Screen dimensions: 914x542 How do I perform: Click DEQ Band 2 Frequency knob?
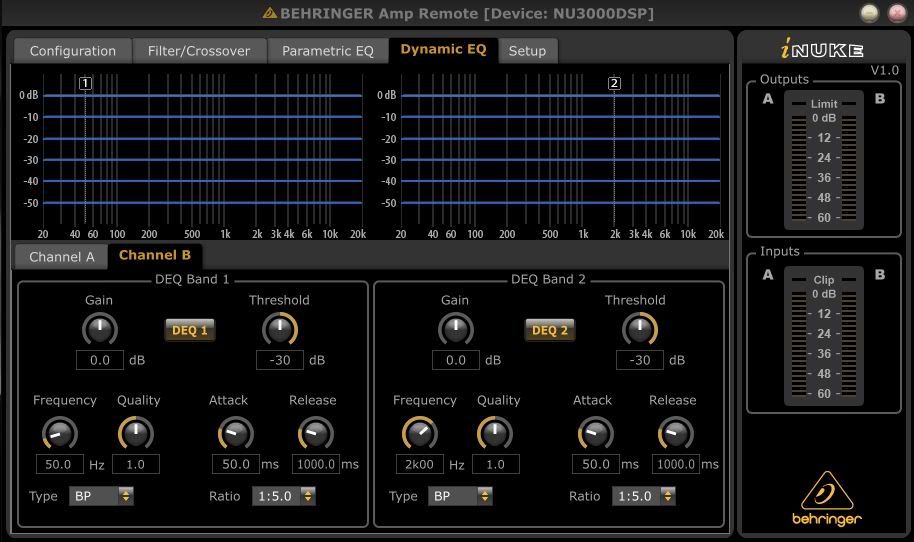point(420,434)
